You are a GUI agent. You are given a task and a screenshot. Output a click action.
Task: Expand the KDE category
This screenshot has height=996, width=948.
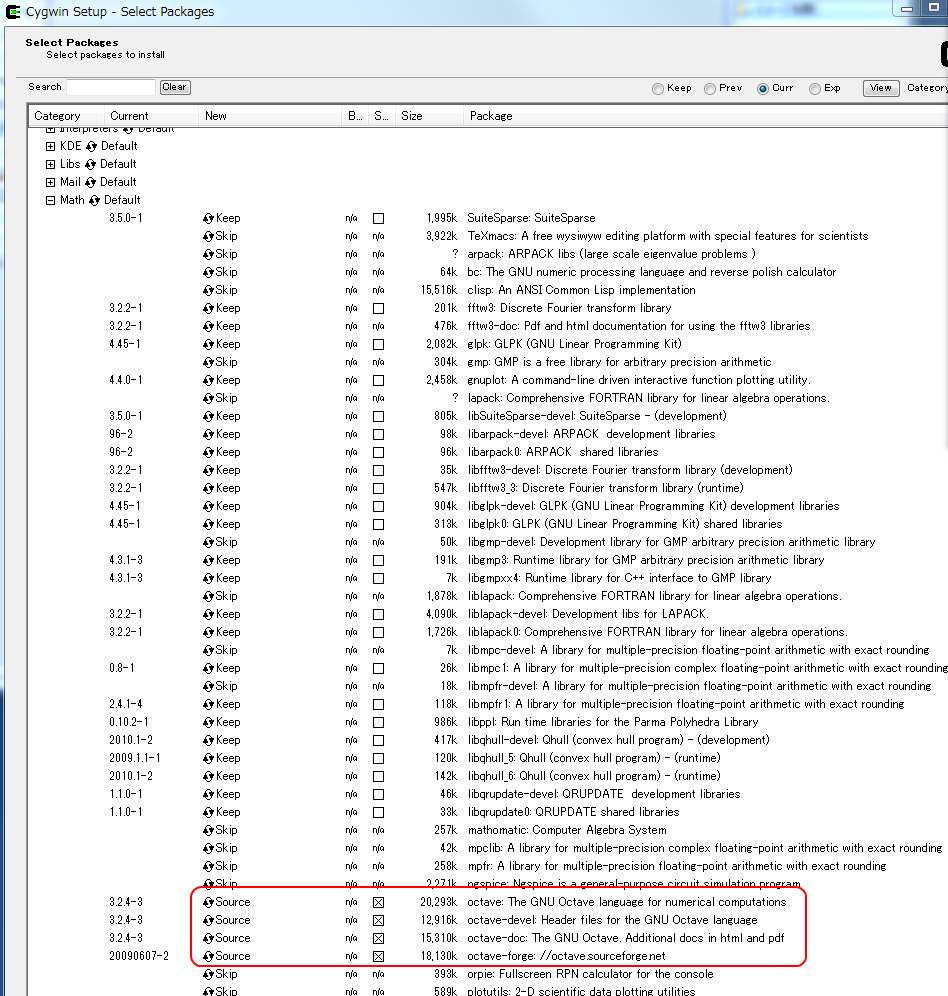[50, 147]
